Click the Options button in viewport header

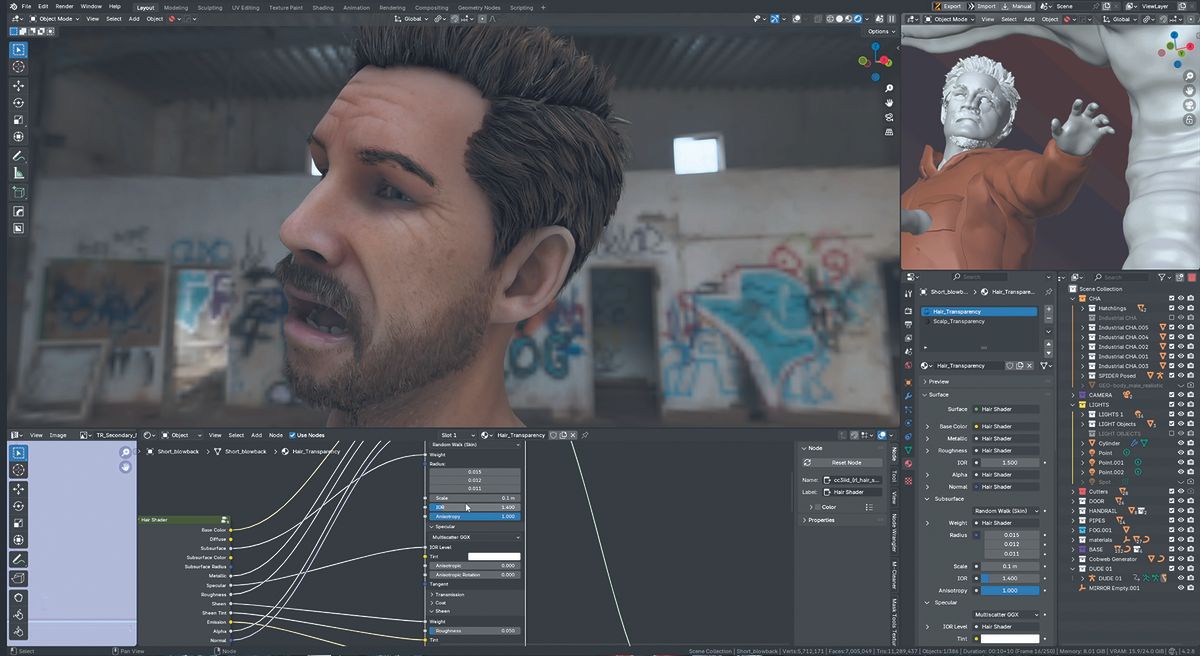(880, 31)
